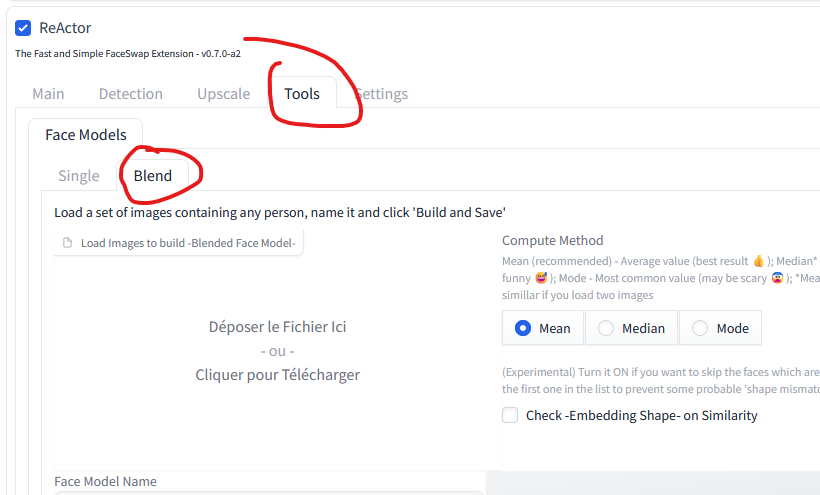Screen dimensions: 820x495
Task: Focus the Face Model Name field
Action: pyautogui.click(x=269, y=492)
